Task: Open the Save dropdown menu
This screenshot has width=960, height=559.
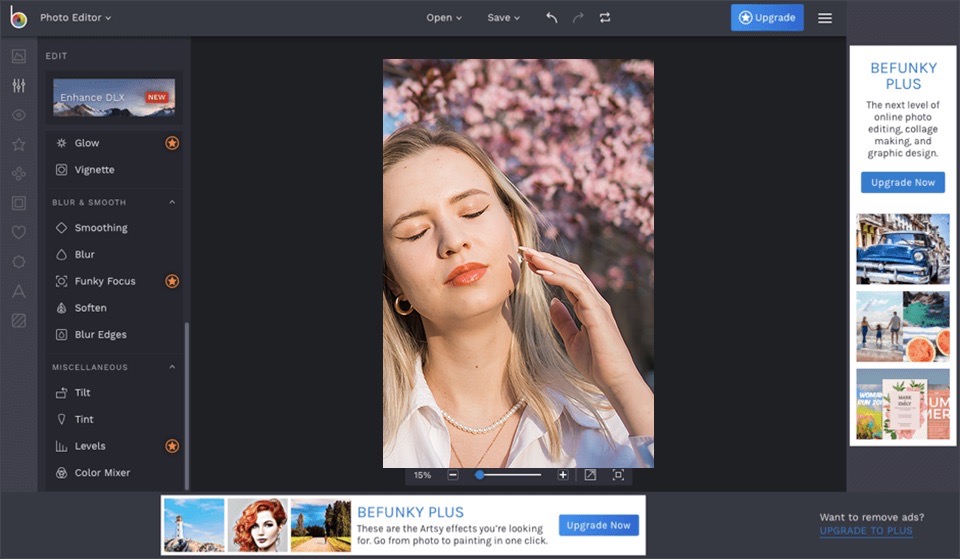Action: pos(503,18)
